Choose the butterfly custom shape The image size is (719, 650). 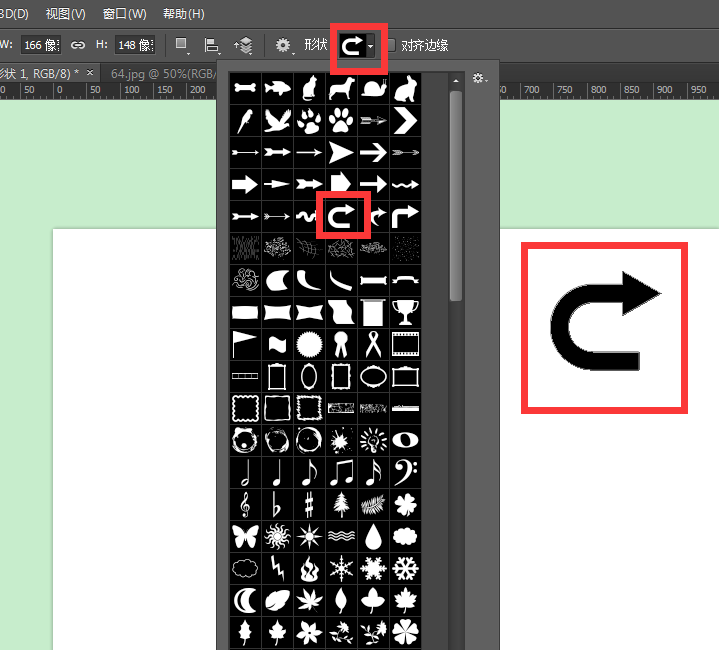(x=245, y=537)
